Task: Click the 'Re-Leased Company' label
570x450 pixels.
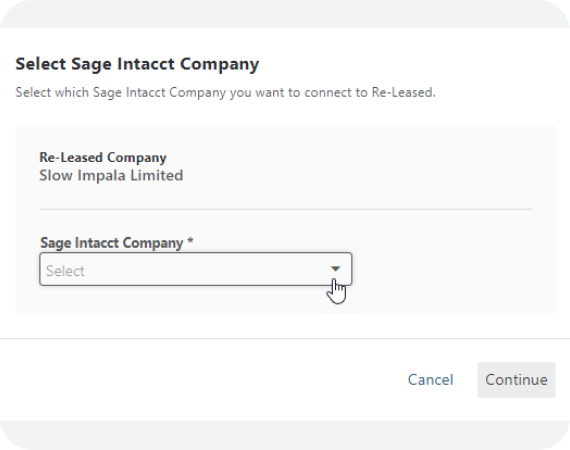Action: 103,157
